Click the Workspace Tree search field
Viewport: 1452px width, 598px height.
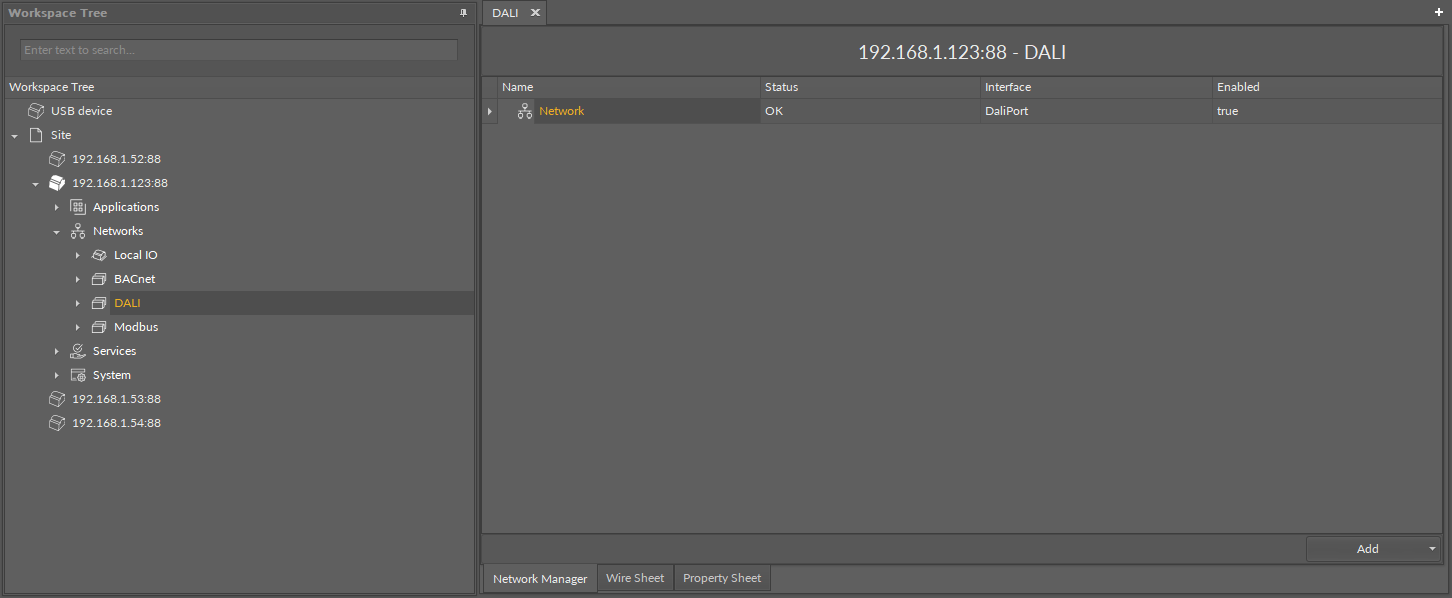(239, 50)
